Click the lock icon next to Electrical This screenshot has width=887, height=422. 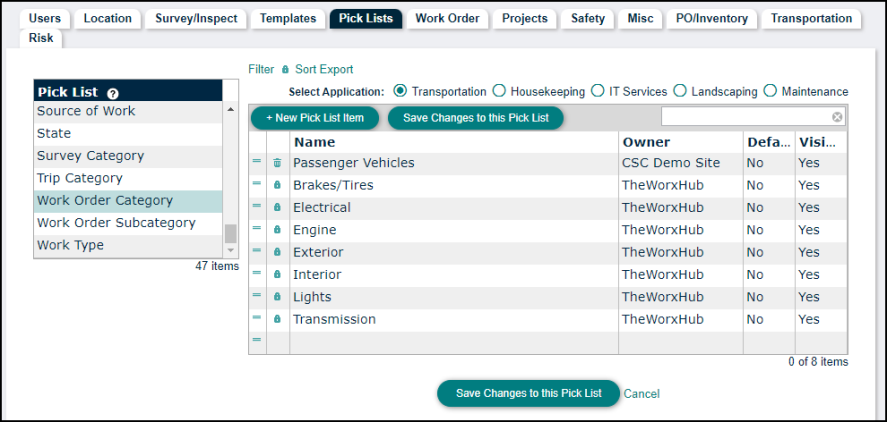click(x=277, y=208)
